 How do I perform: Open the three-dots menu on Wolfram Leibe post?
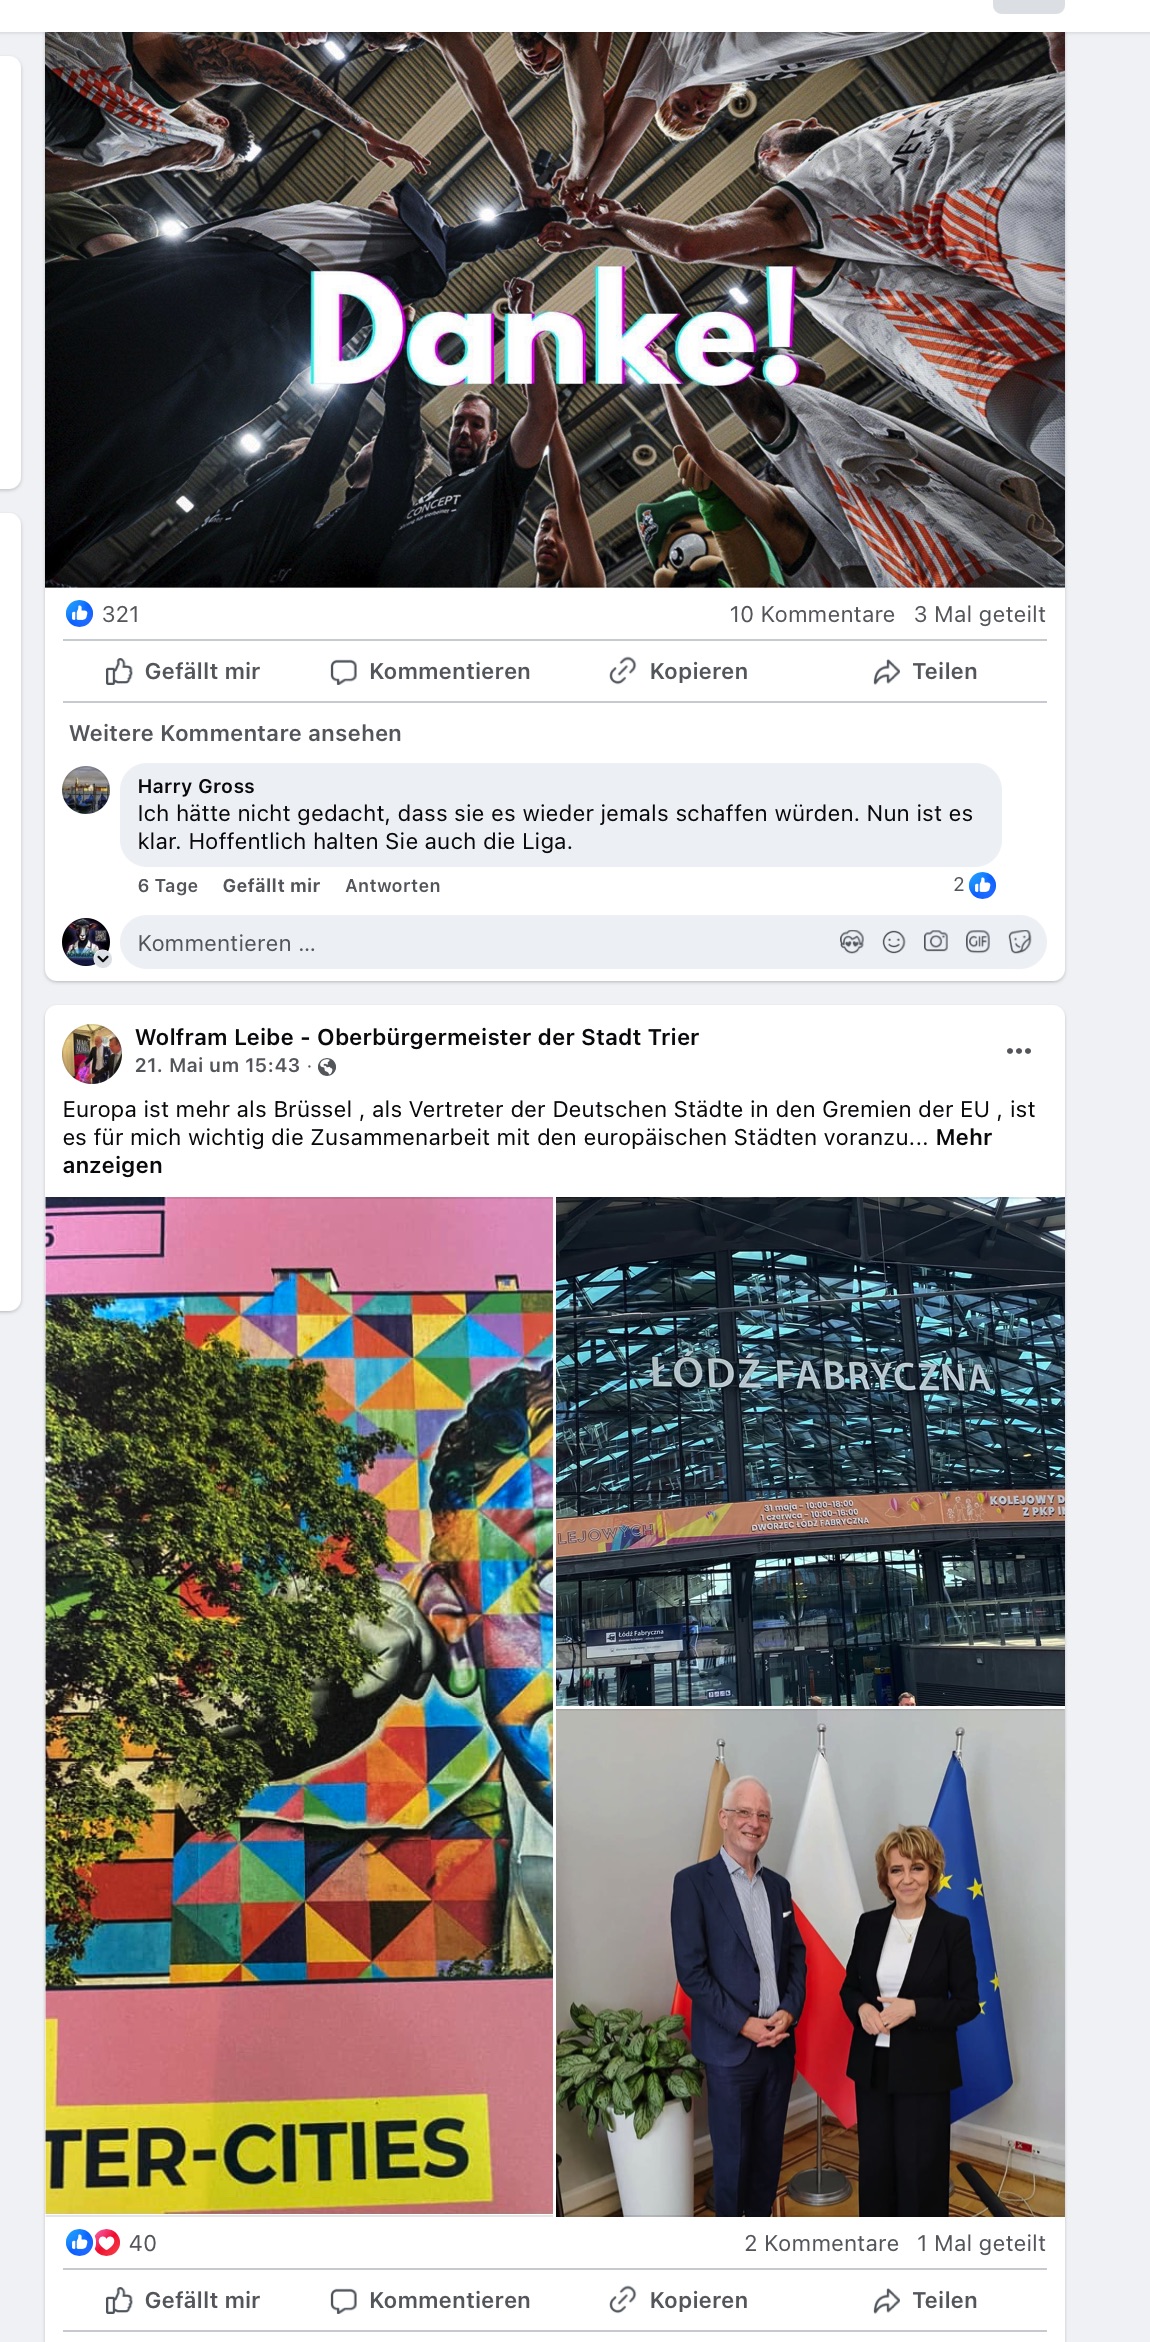click(x=1019, y=1051)
